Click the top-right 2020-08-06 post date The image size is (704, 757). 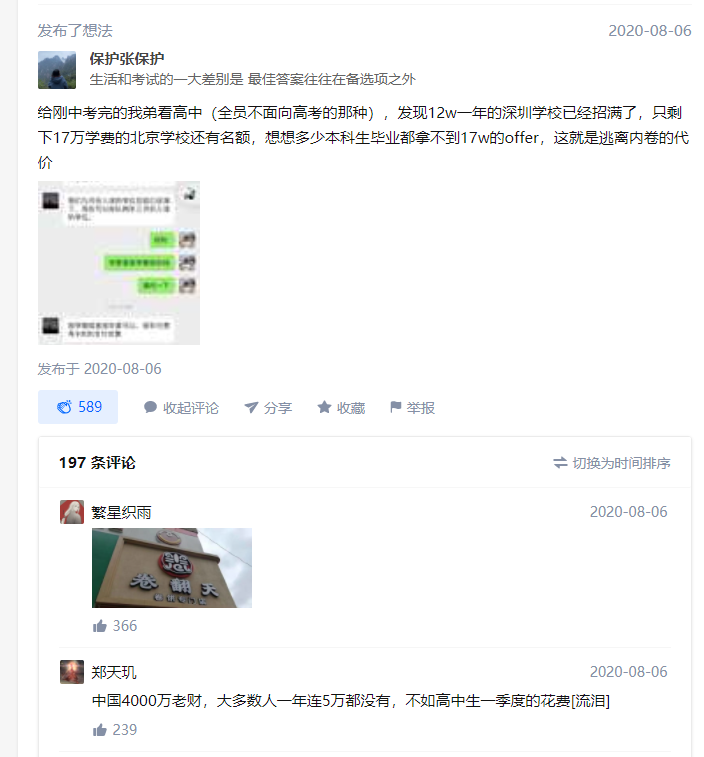click(x=649, y=31)
